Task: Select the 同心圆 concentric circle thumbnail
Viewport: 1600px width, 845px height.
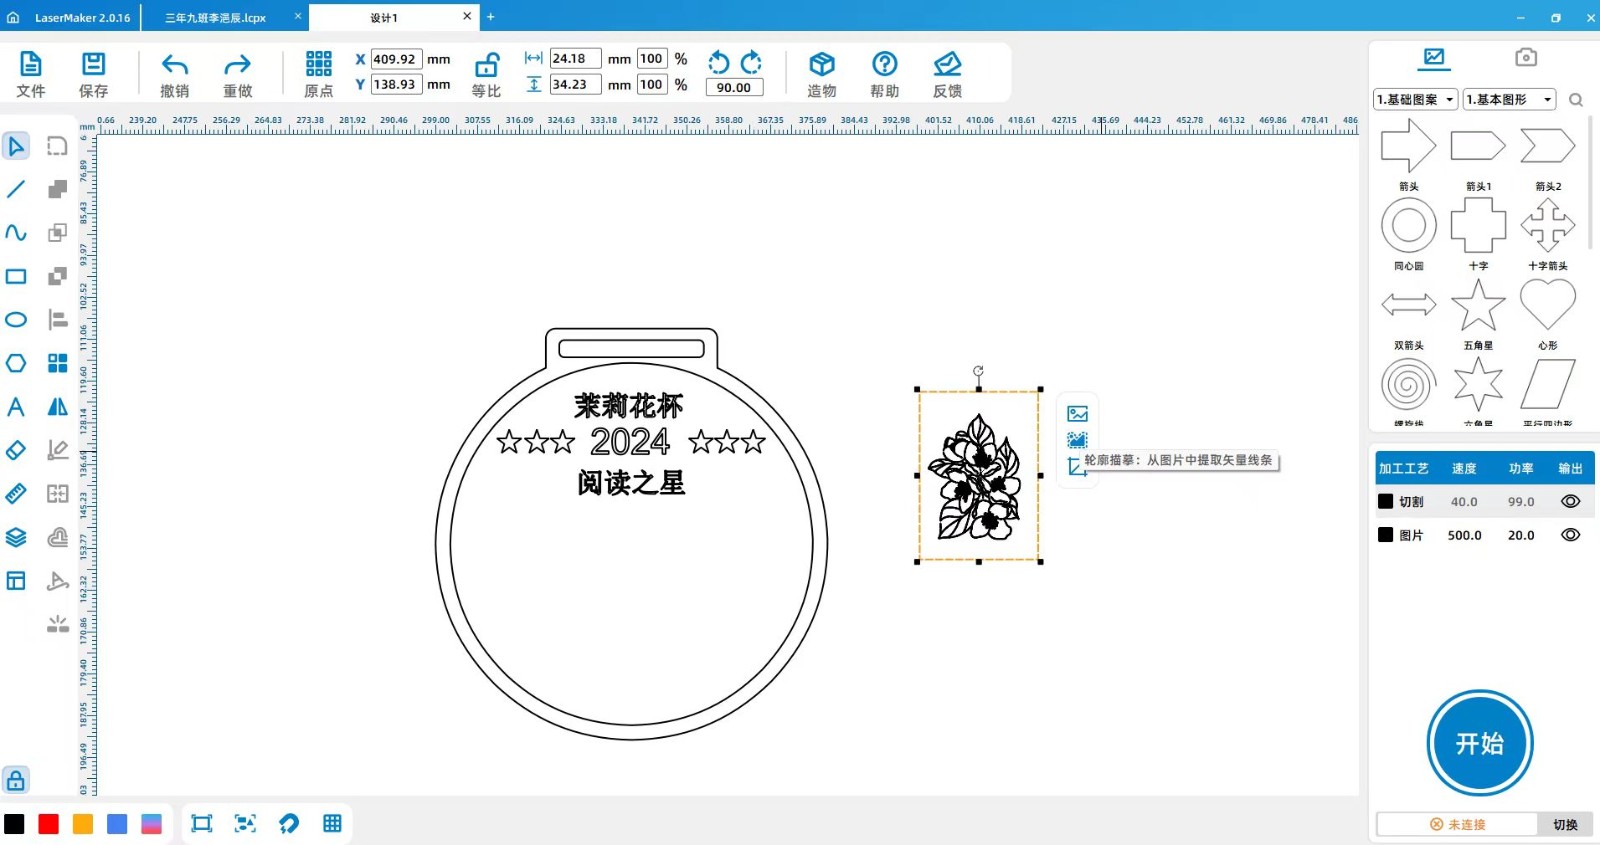Action: (1409, 225)
